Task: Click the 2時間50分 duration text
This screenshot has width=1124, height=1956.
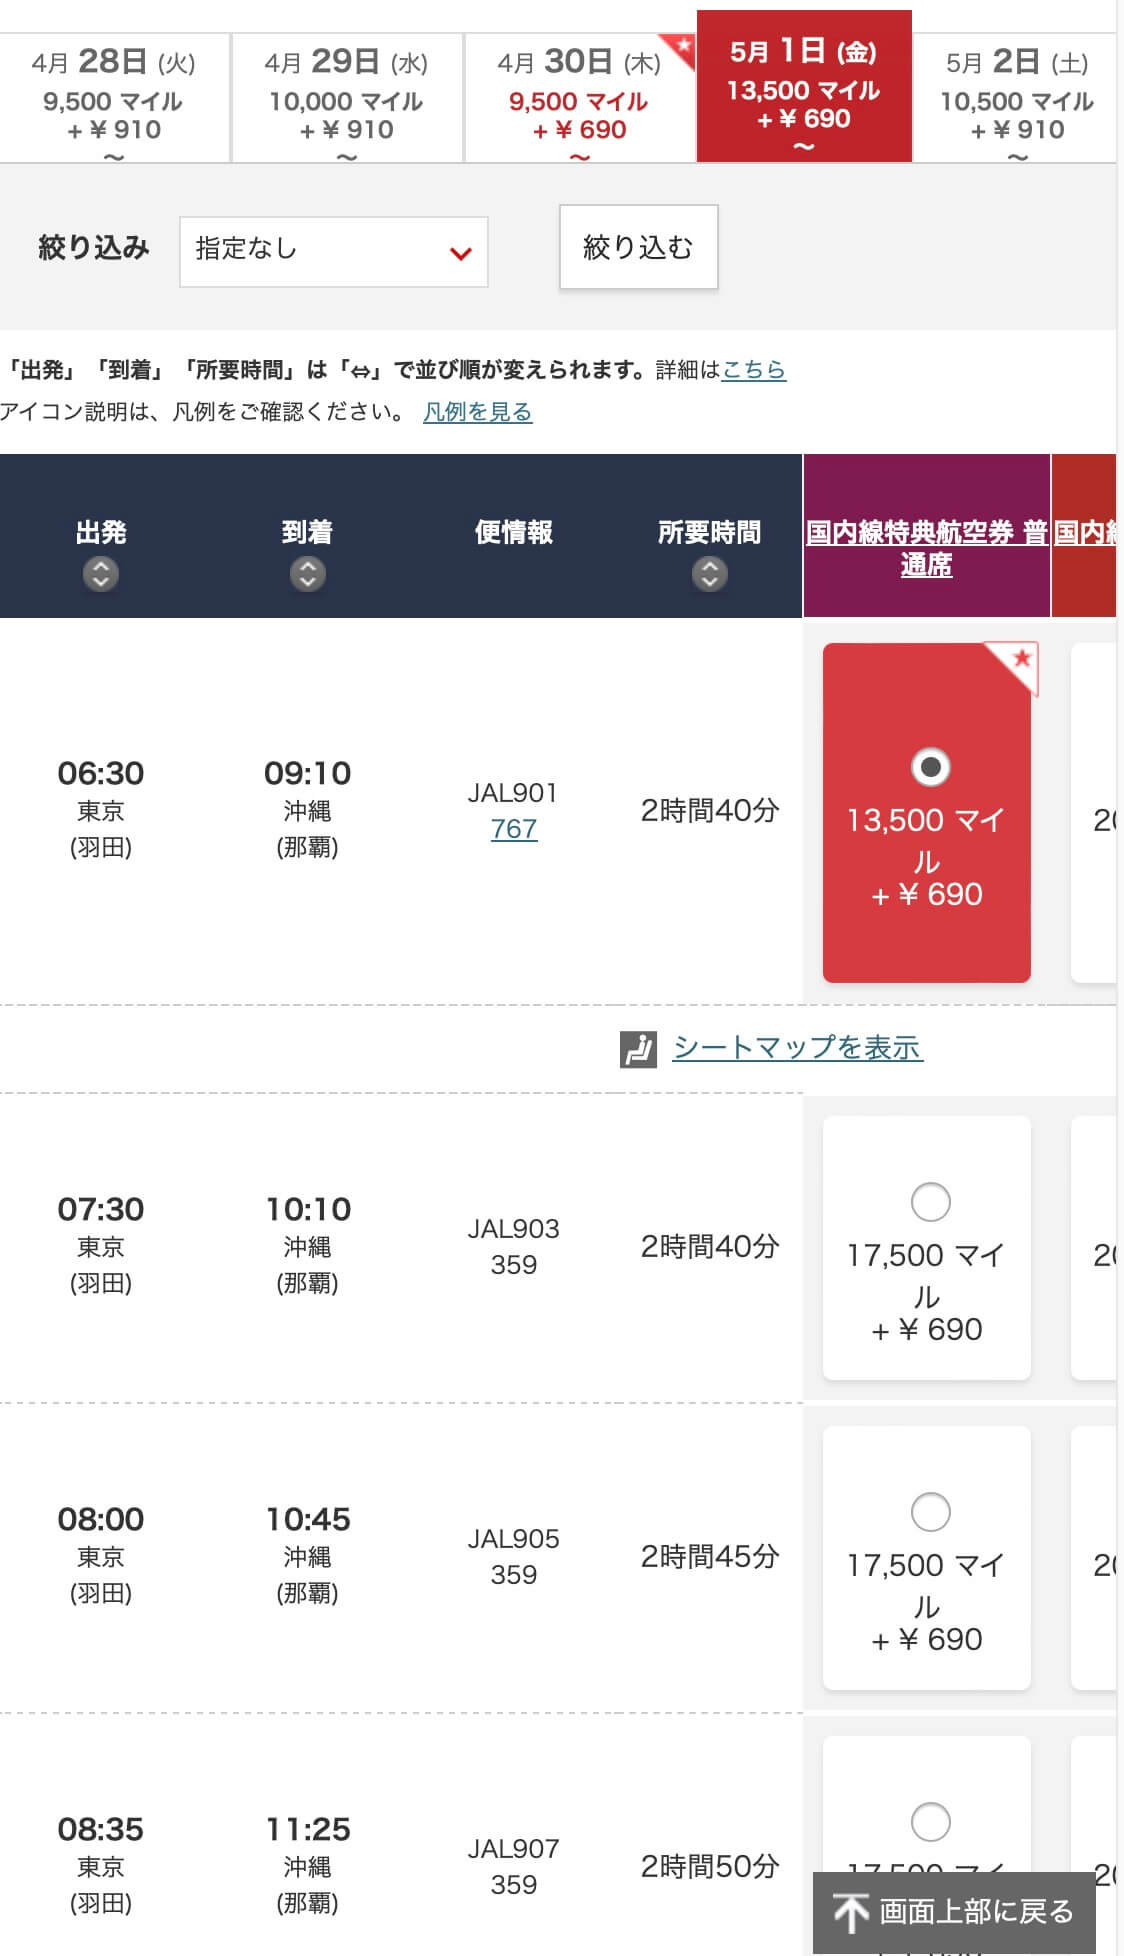Action: (710, 1866)
